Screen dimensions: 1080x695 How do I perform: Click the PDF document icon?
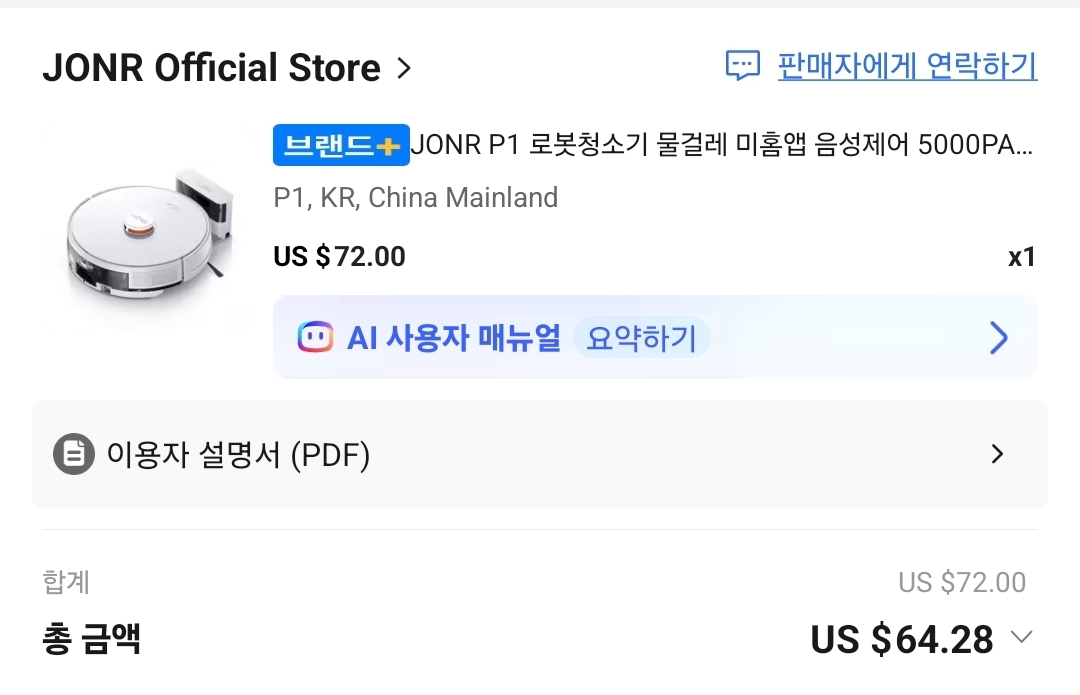pos(74,456)
